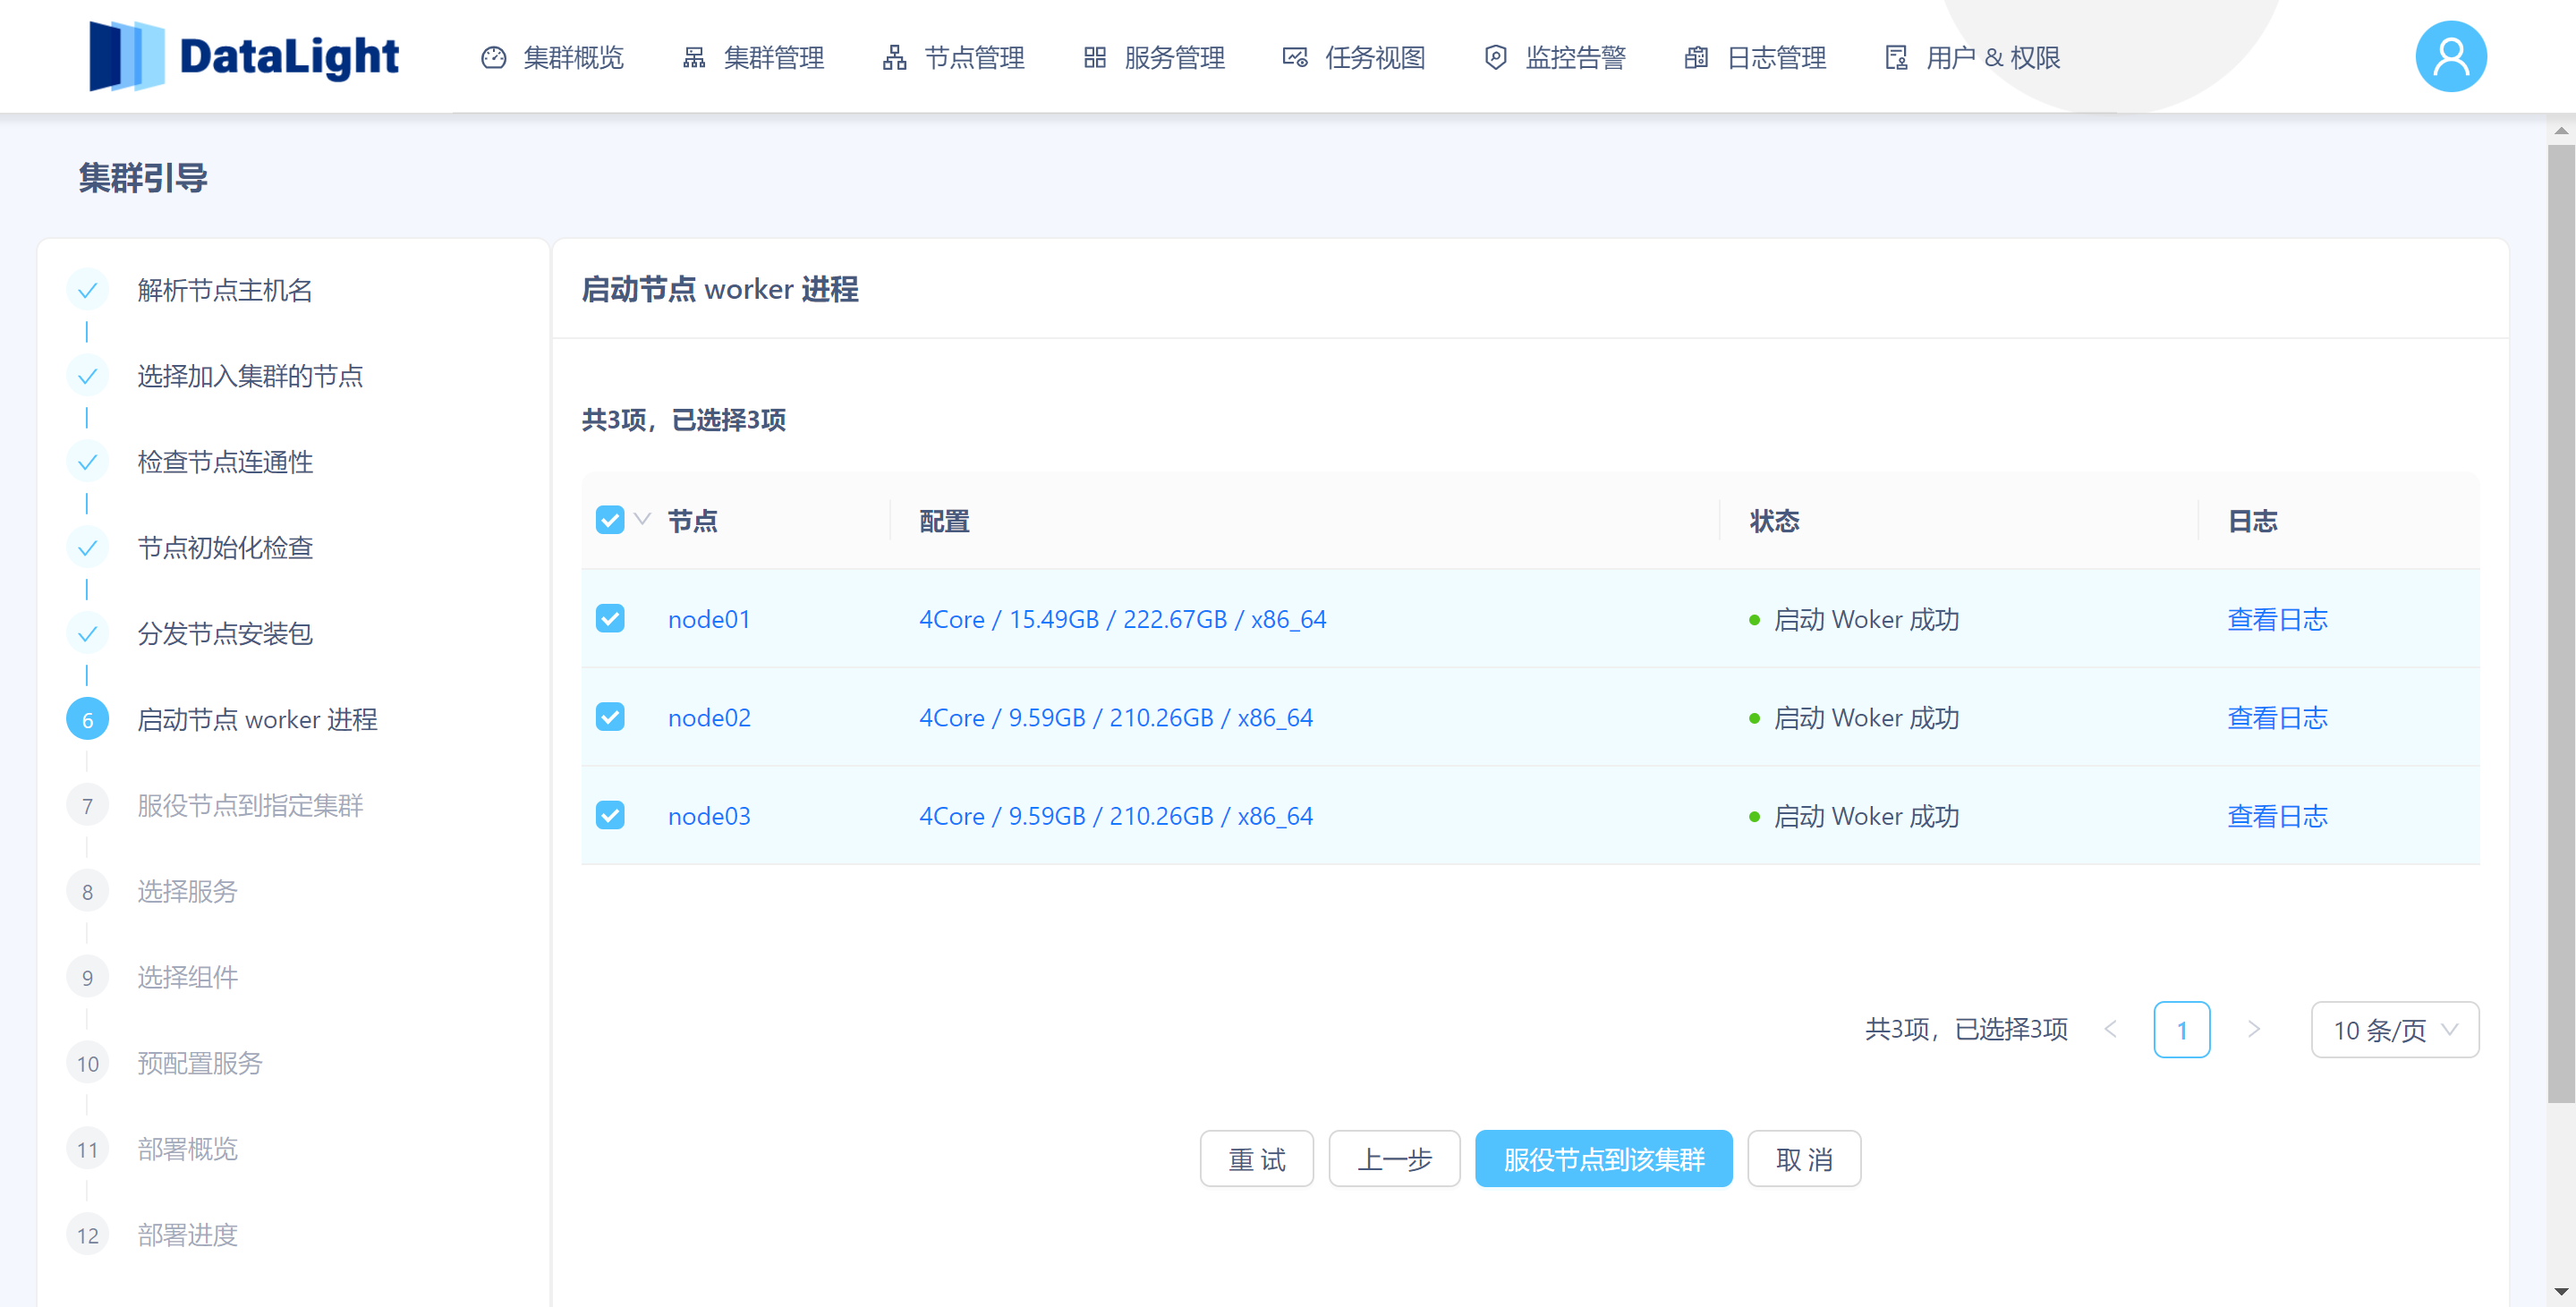This screenshot has height=1307, width=2576.
Task: Click the step 9 circle icon
Action: 87,978
